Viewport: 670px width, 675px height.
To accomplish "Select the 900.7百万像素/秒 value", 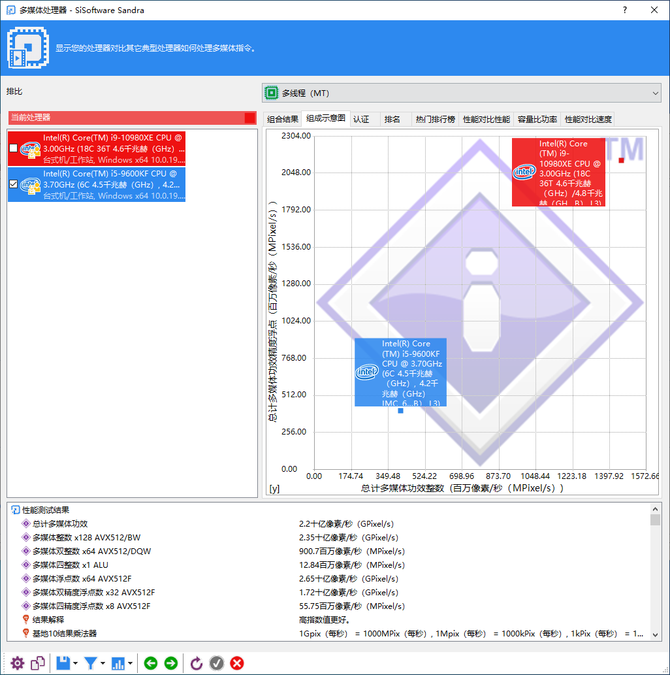I will click(x=352, y=551).
